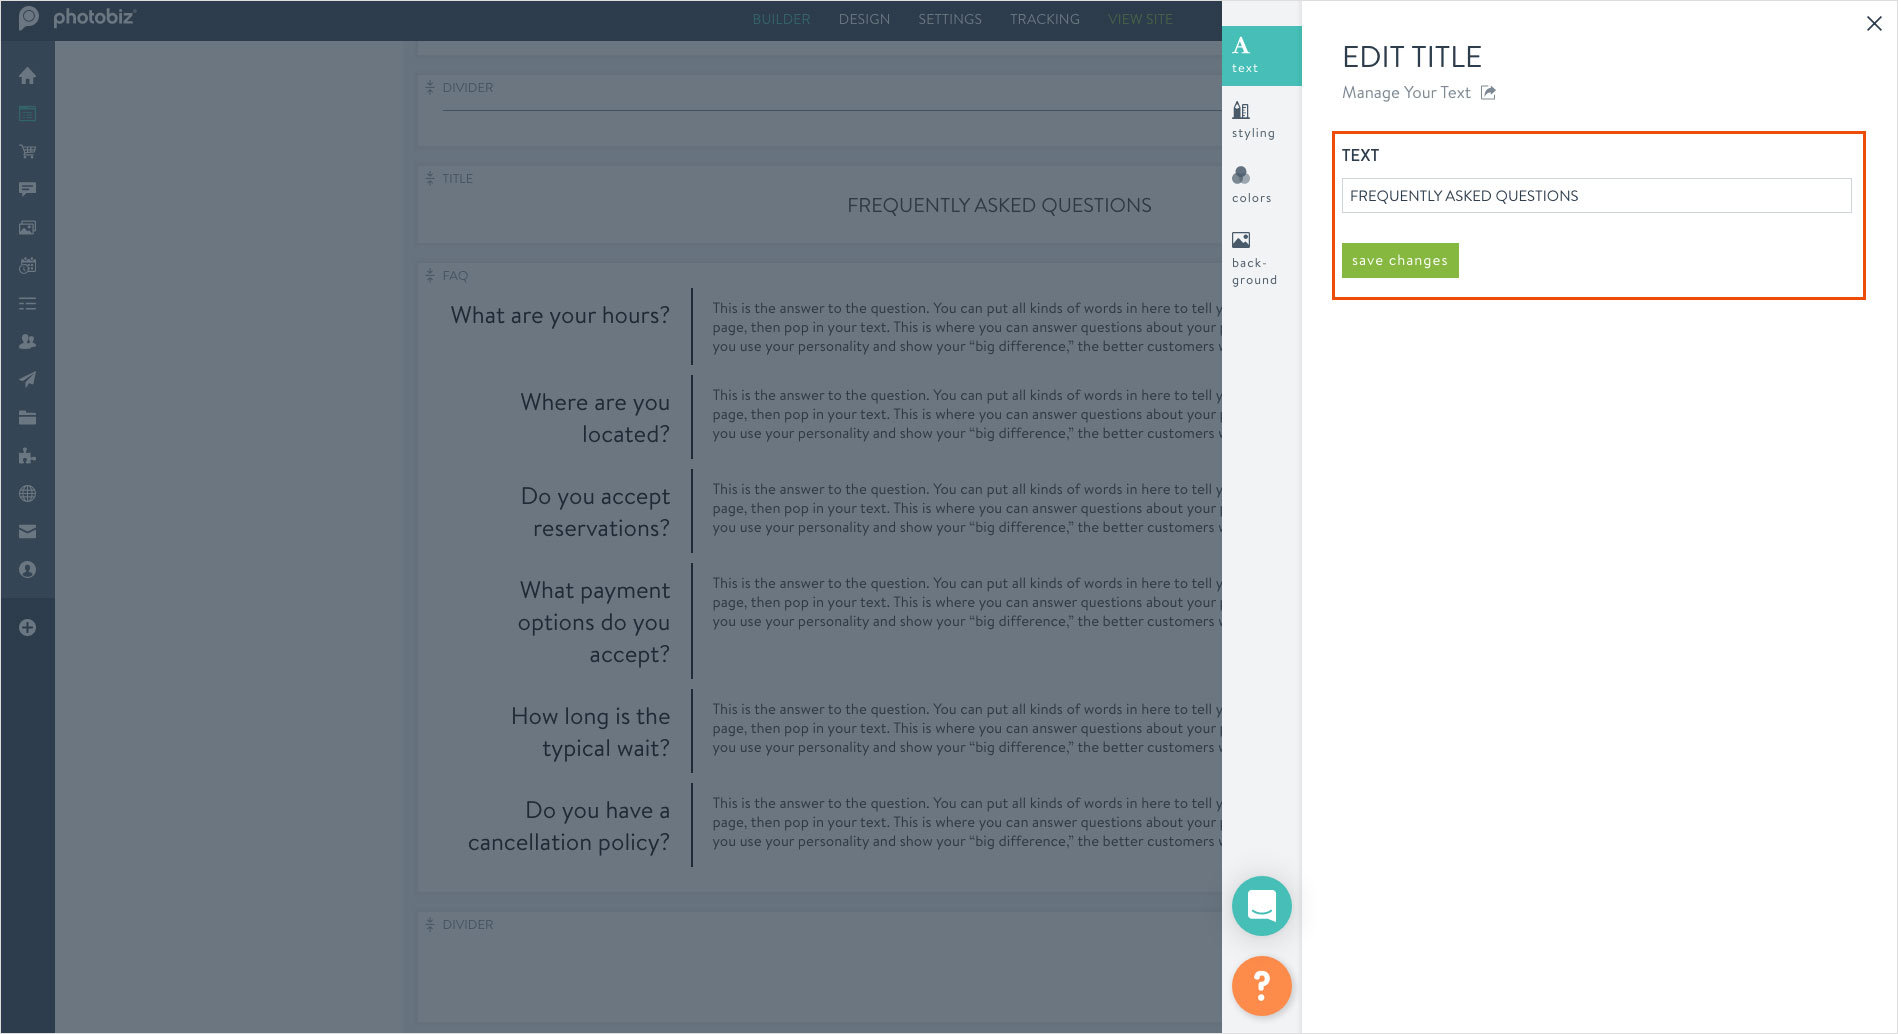
Task: Open the paper plane marketing icon
Action: tap(27, 379)
